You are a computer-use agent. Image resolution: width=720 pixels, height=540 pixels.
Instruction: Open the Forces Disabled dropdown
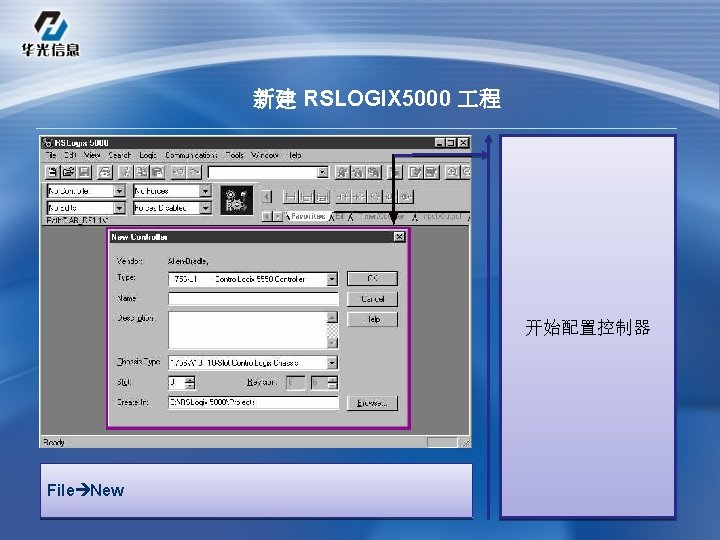coord(205,208)
